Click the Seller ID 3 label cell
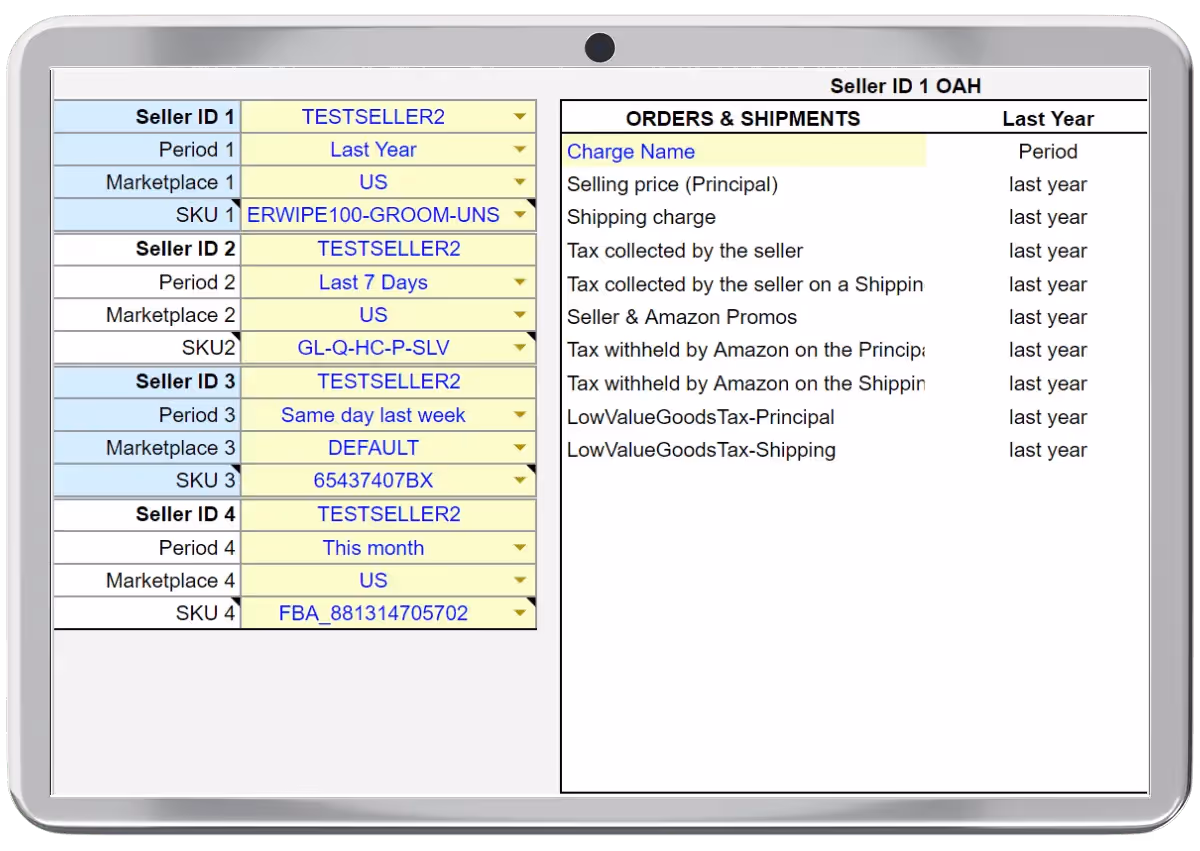 click(x=147, y=382)
